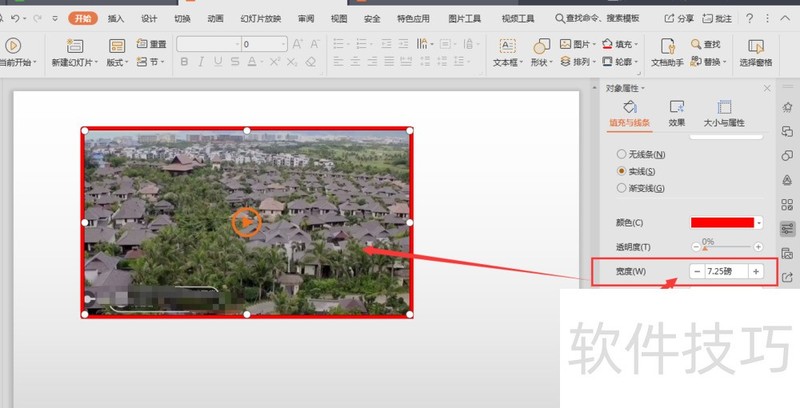
Task: Increase line width with plus button
Action: [x=756, y=271]
